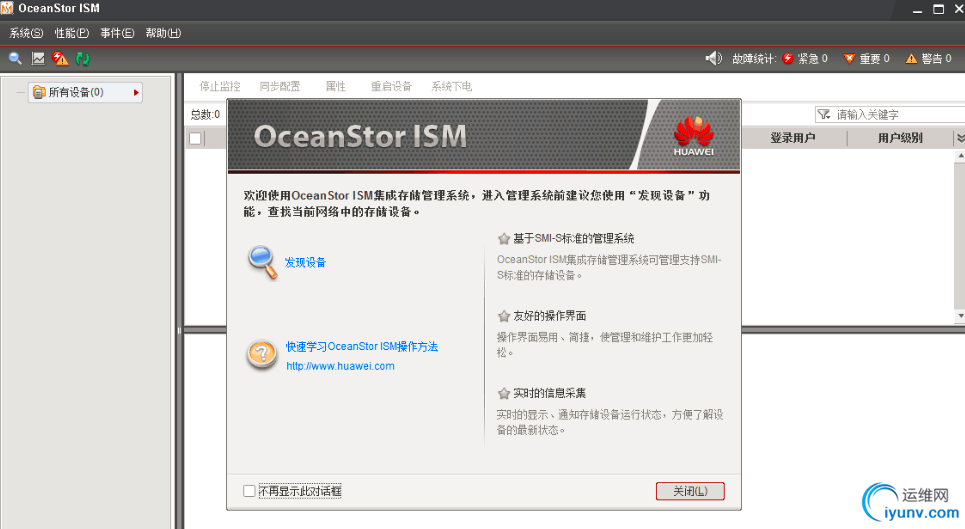
Task: Expand the 所有设备 red arrow
Action: coord(136,92)
